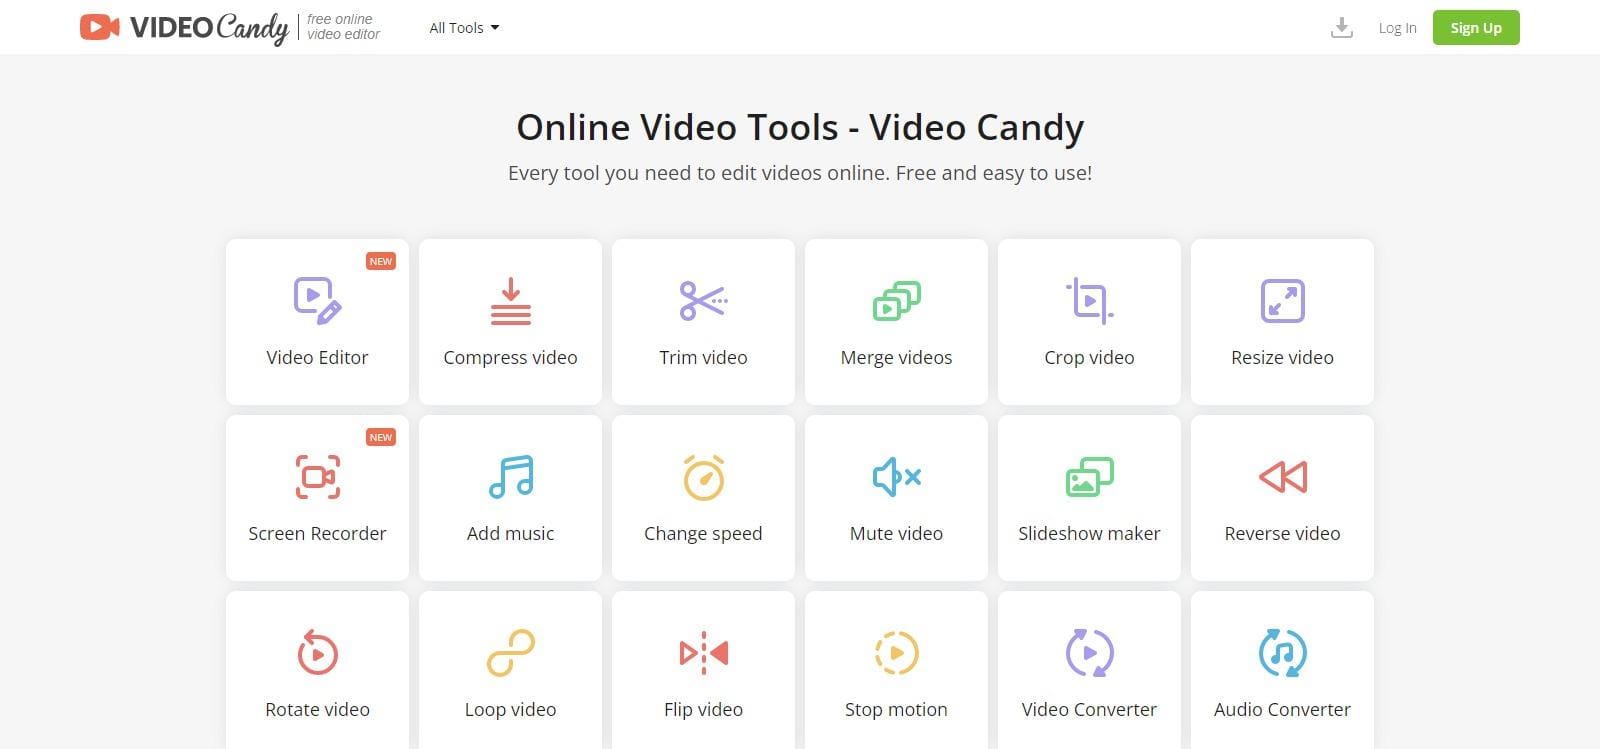Expand the All Tools dropdown menu
The image size is (1600, 749).
click(464, 28)
